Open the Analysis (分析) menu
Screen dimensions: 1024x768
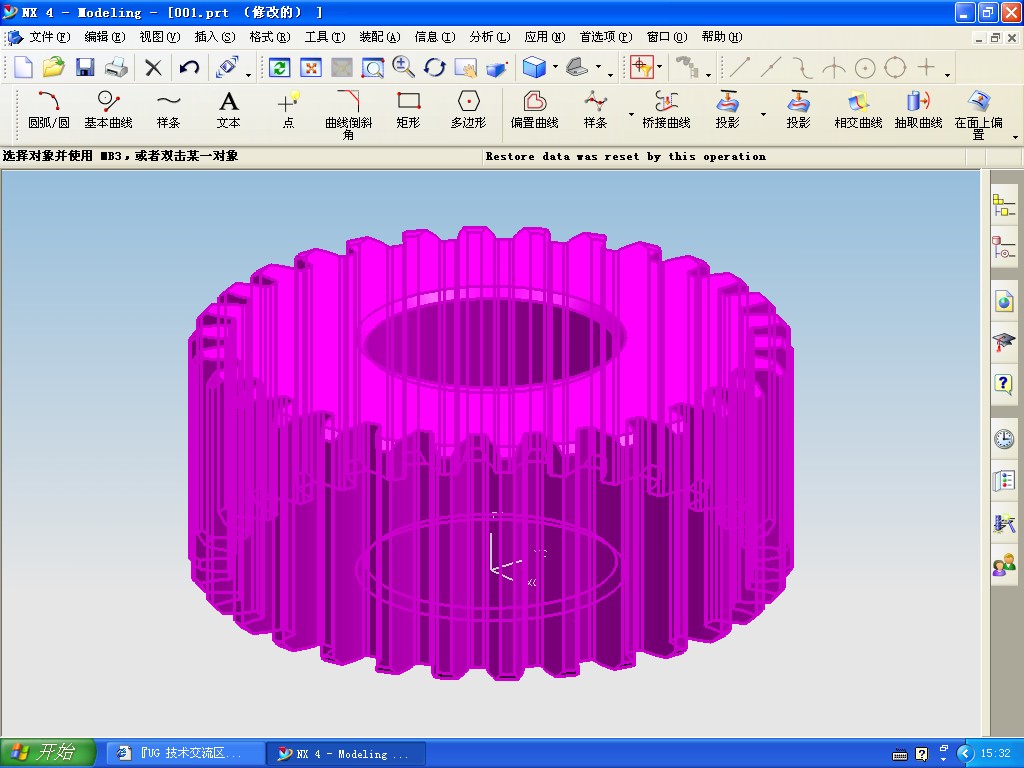pos(489,37)
